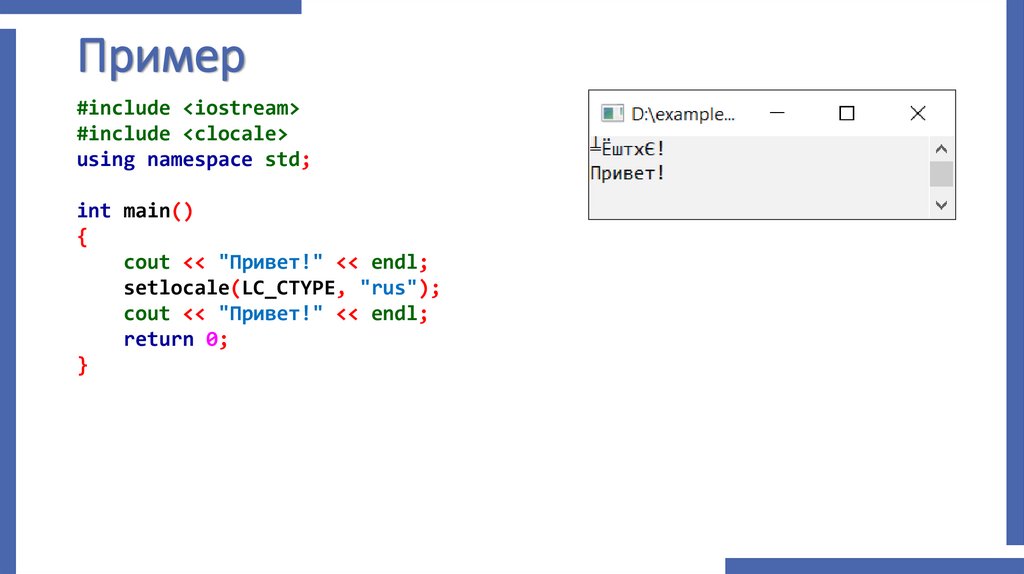Click the line #include <iostream>

tap(187, 108)
